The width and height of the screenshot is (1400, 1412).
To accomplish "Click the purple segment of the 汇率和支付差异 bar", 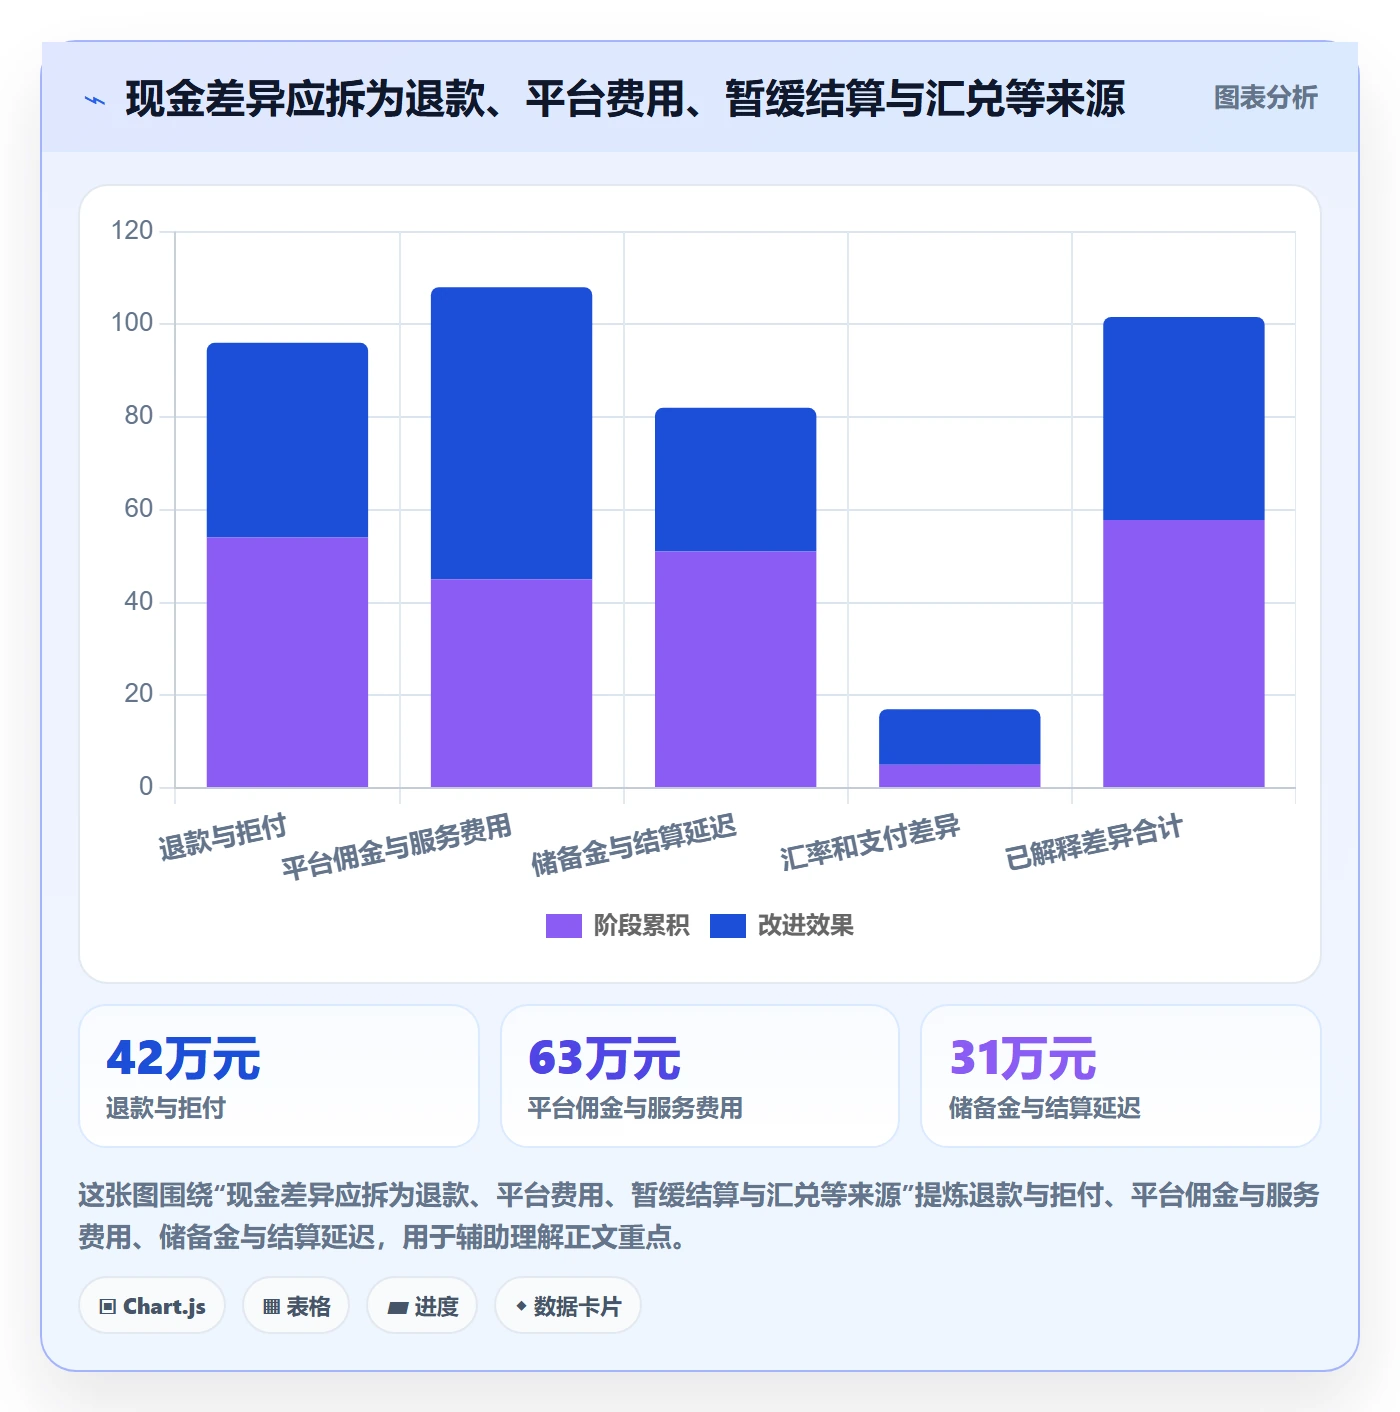I will (x=959, y=776).
